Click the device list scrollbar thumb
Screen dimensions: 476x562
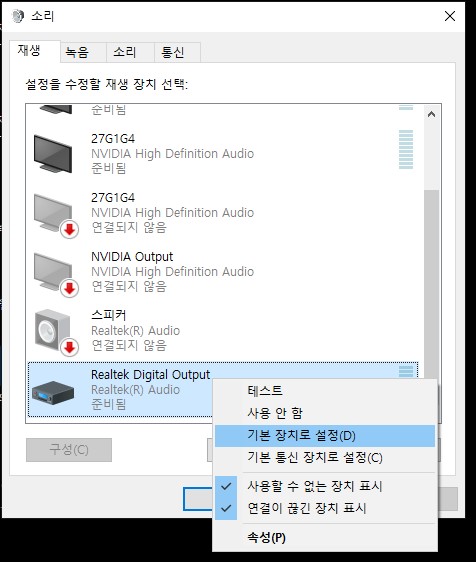(x=432, y=284)
